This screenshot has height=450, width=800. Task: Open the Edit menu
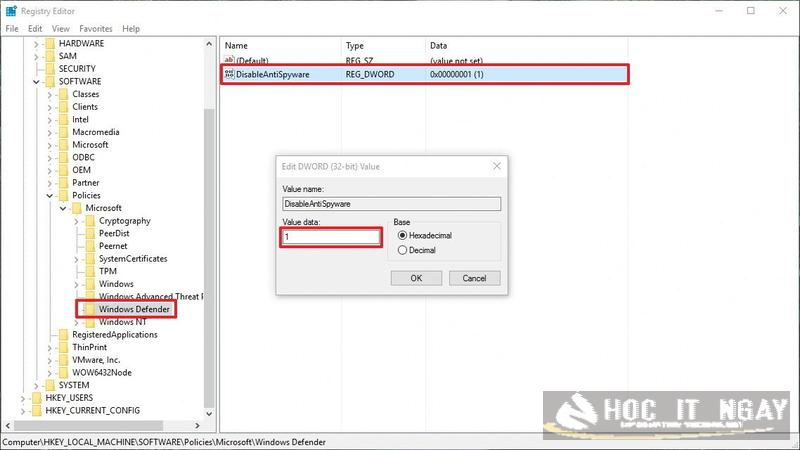click(35, 29)
